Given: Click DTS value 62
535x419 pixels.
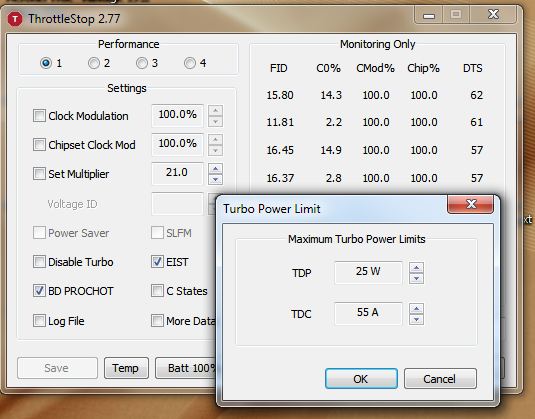Looking at the screenshot, I should coord(477,95).
